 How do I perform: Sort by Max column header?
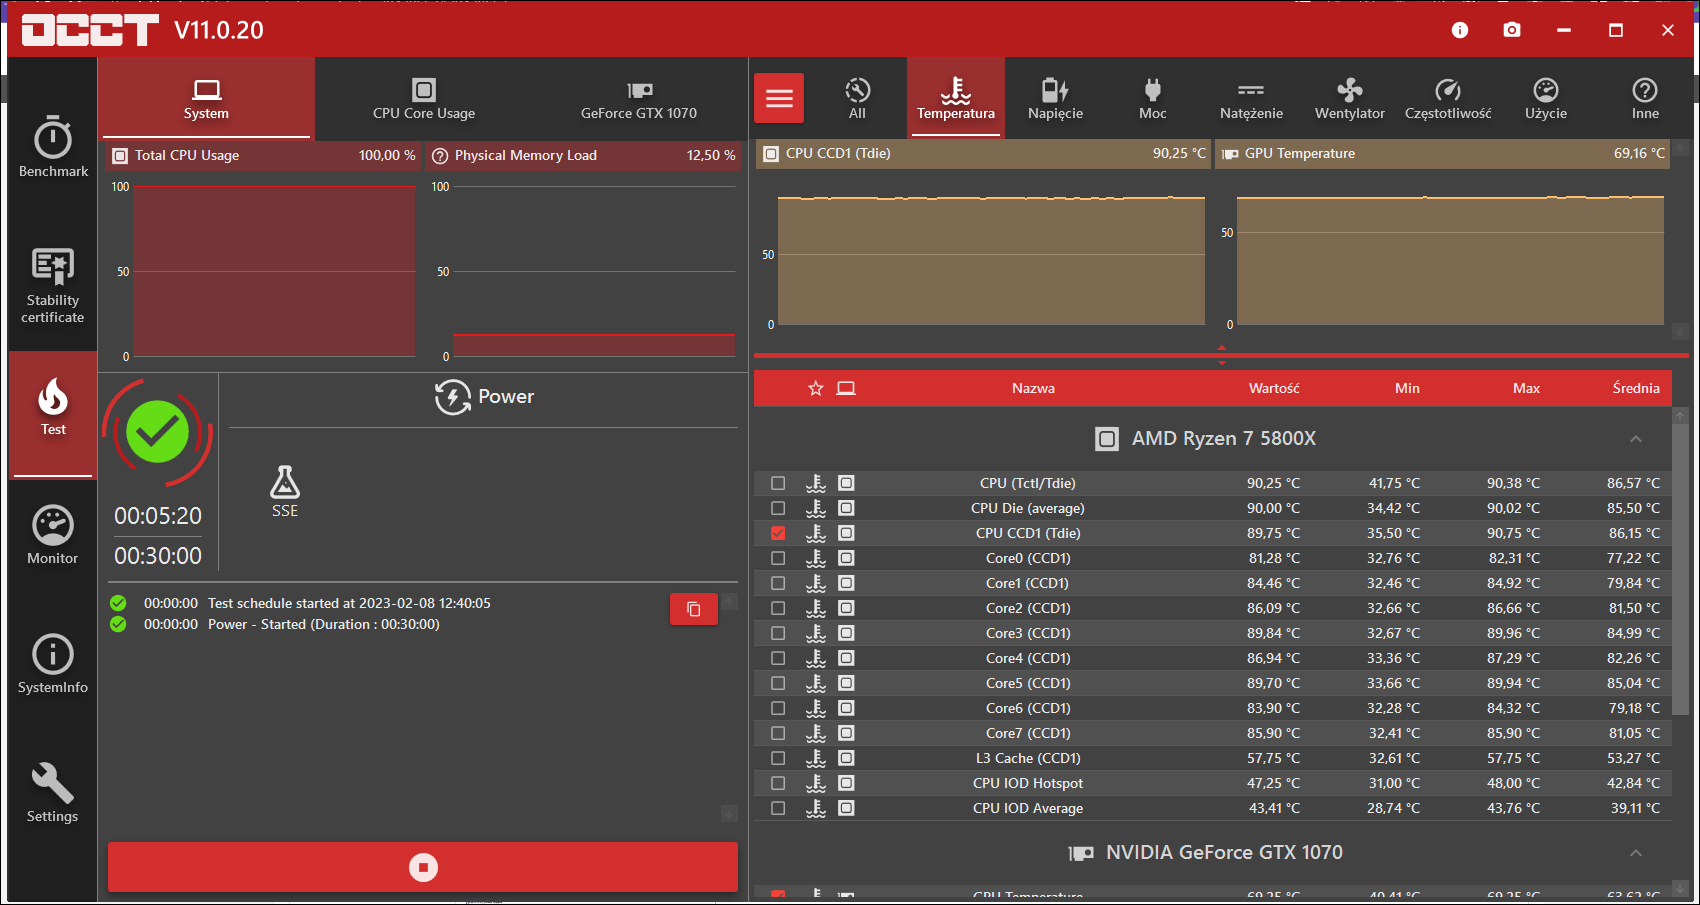[1526, 388]
